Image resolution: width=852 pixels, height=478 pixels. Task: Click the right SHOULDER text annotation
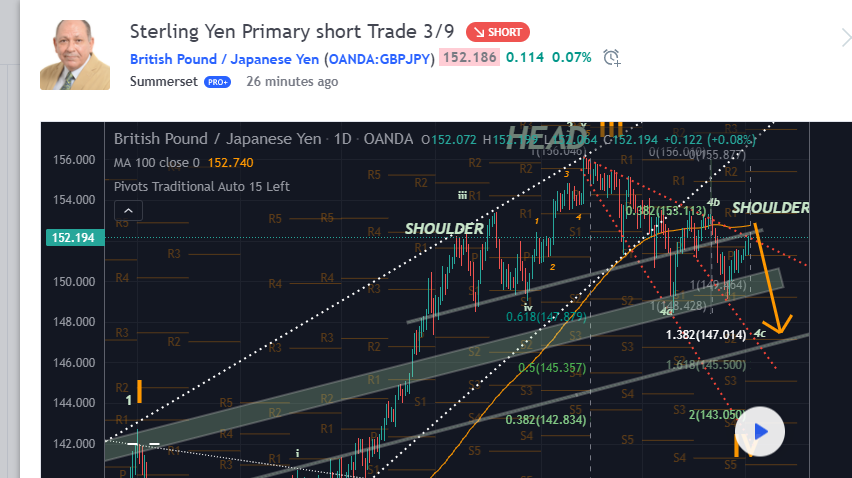coord(770,208)
